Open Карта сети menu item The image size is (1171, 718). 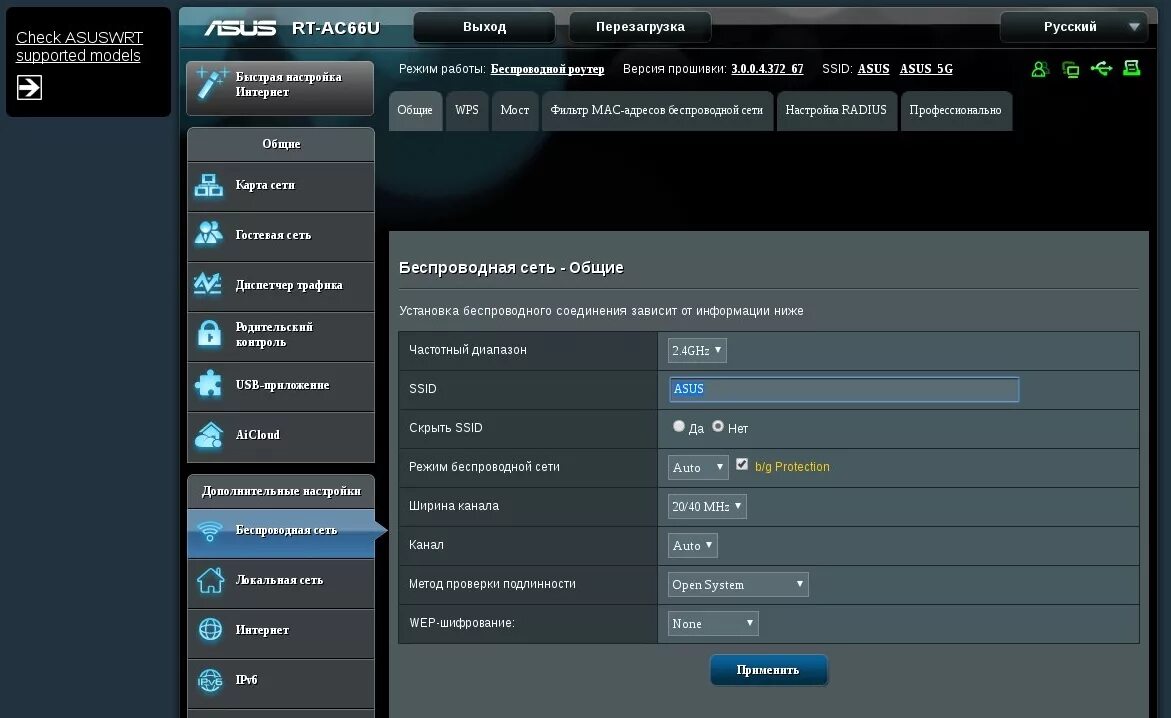click(281, 185)
